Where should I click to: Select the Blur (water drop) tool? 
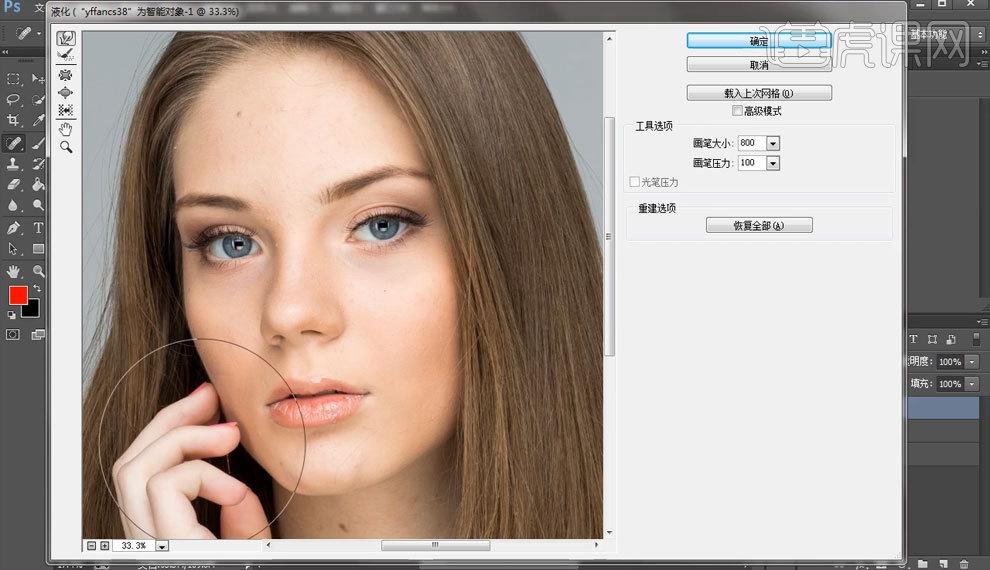[13, 206]
